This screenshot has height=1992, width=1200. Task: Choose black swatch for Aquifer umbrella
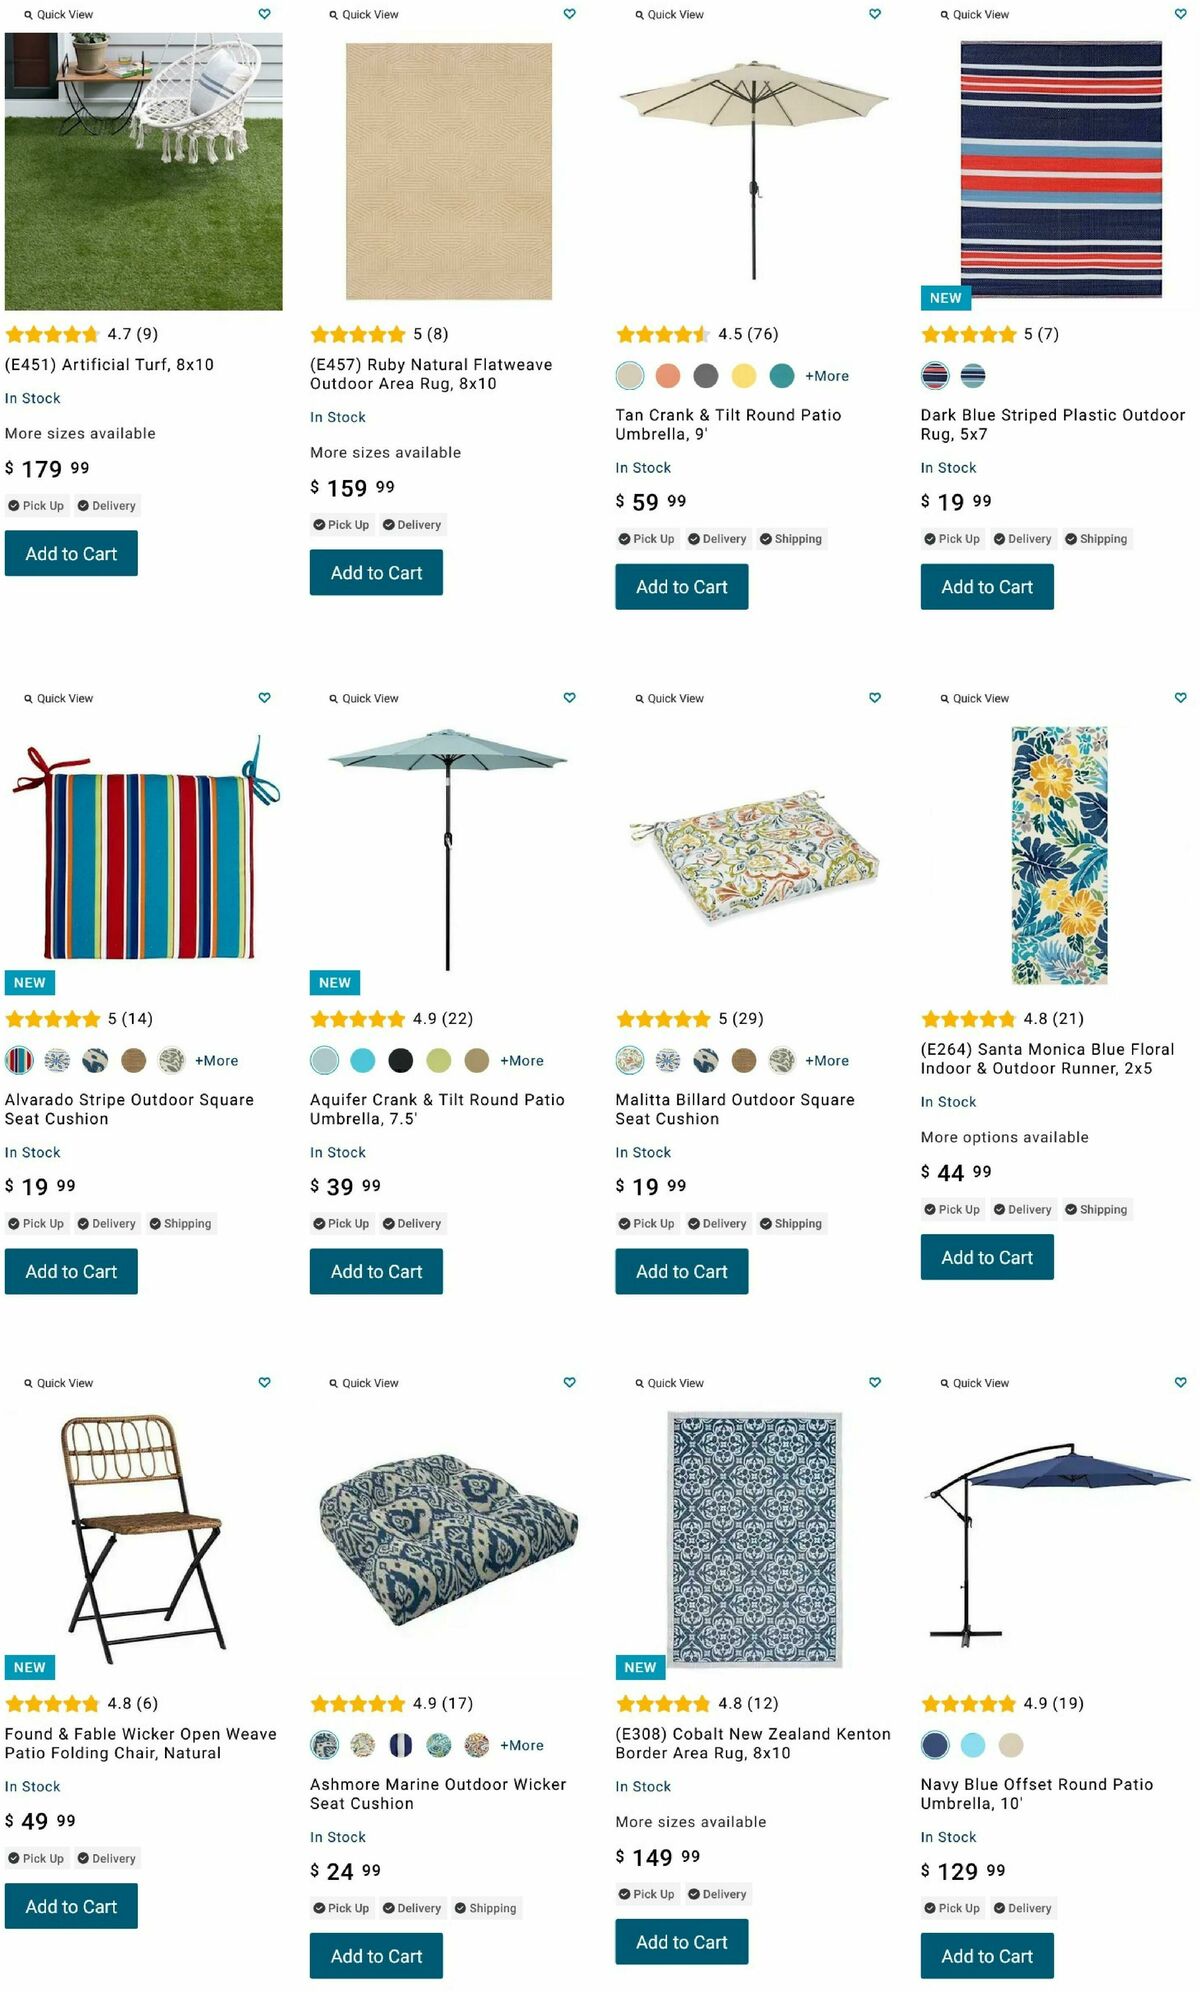point(401,1061)
